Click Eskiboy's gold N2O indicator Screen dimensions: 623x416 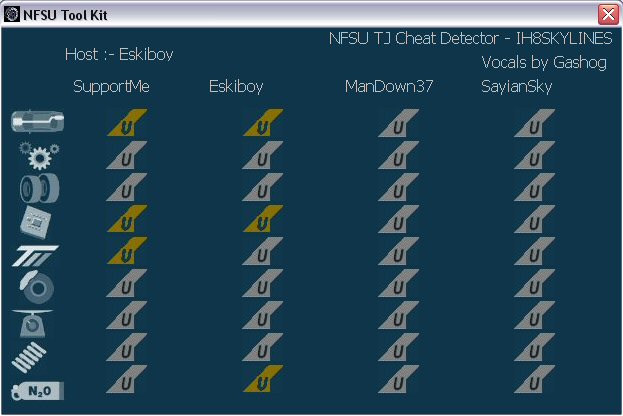tap(263, 379)
